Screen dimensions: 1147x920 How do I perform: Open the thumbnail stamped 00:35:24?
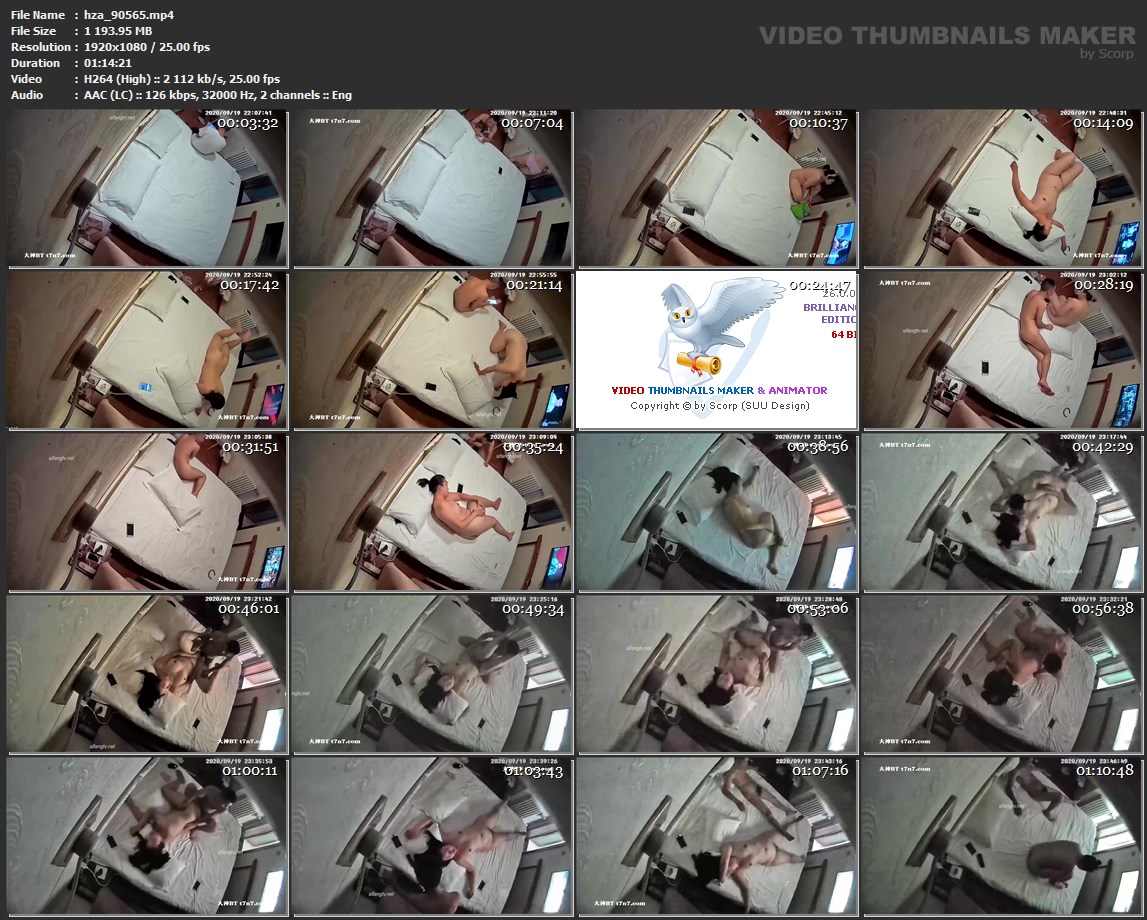433,512
